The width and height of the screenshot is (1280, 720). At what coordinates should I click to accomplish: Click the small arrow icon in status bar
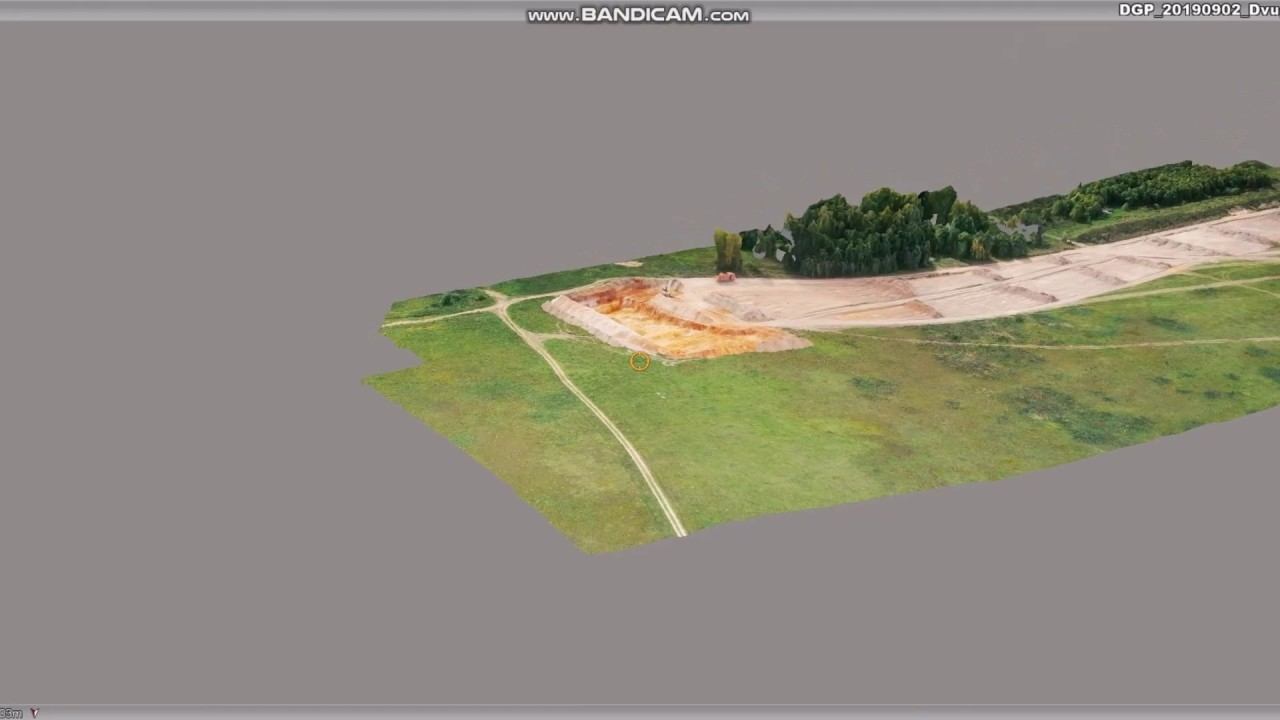coord(34,713)
